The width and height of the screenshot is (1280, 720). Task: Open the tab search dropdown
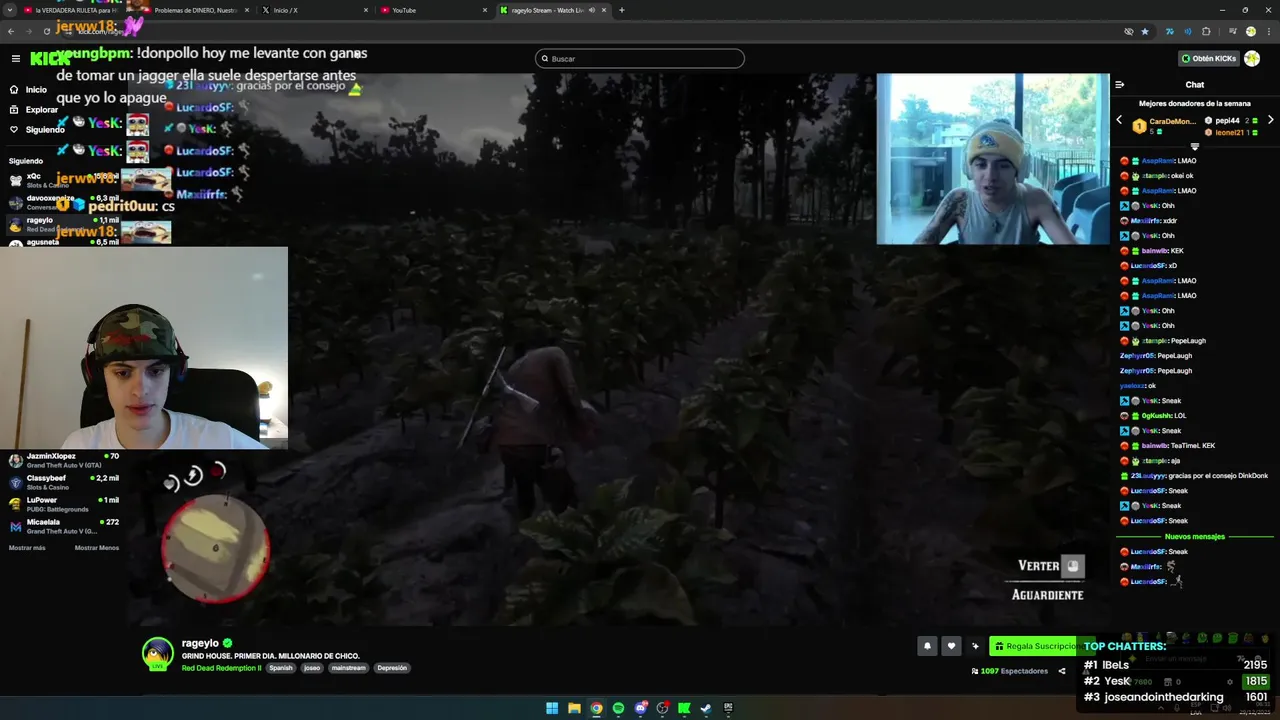click(x=9, y=10)
